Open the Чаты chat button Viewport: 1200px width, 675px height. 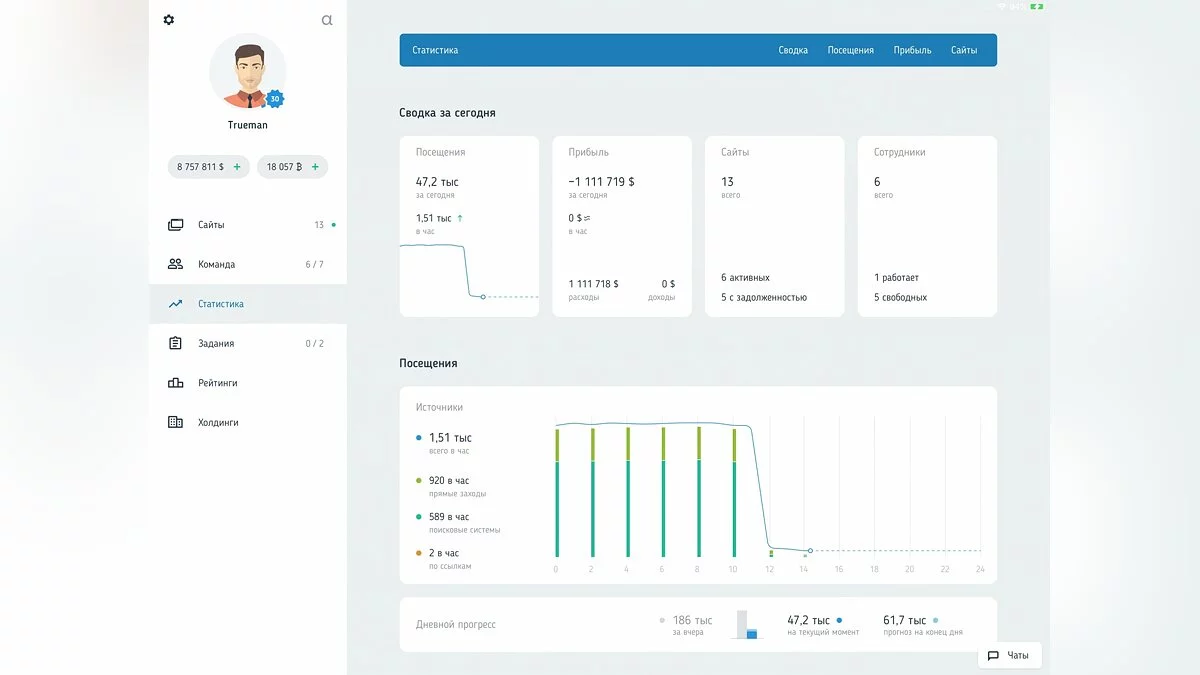(1009, 655)
